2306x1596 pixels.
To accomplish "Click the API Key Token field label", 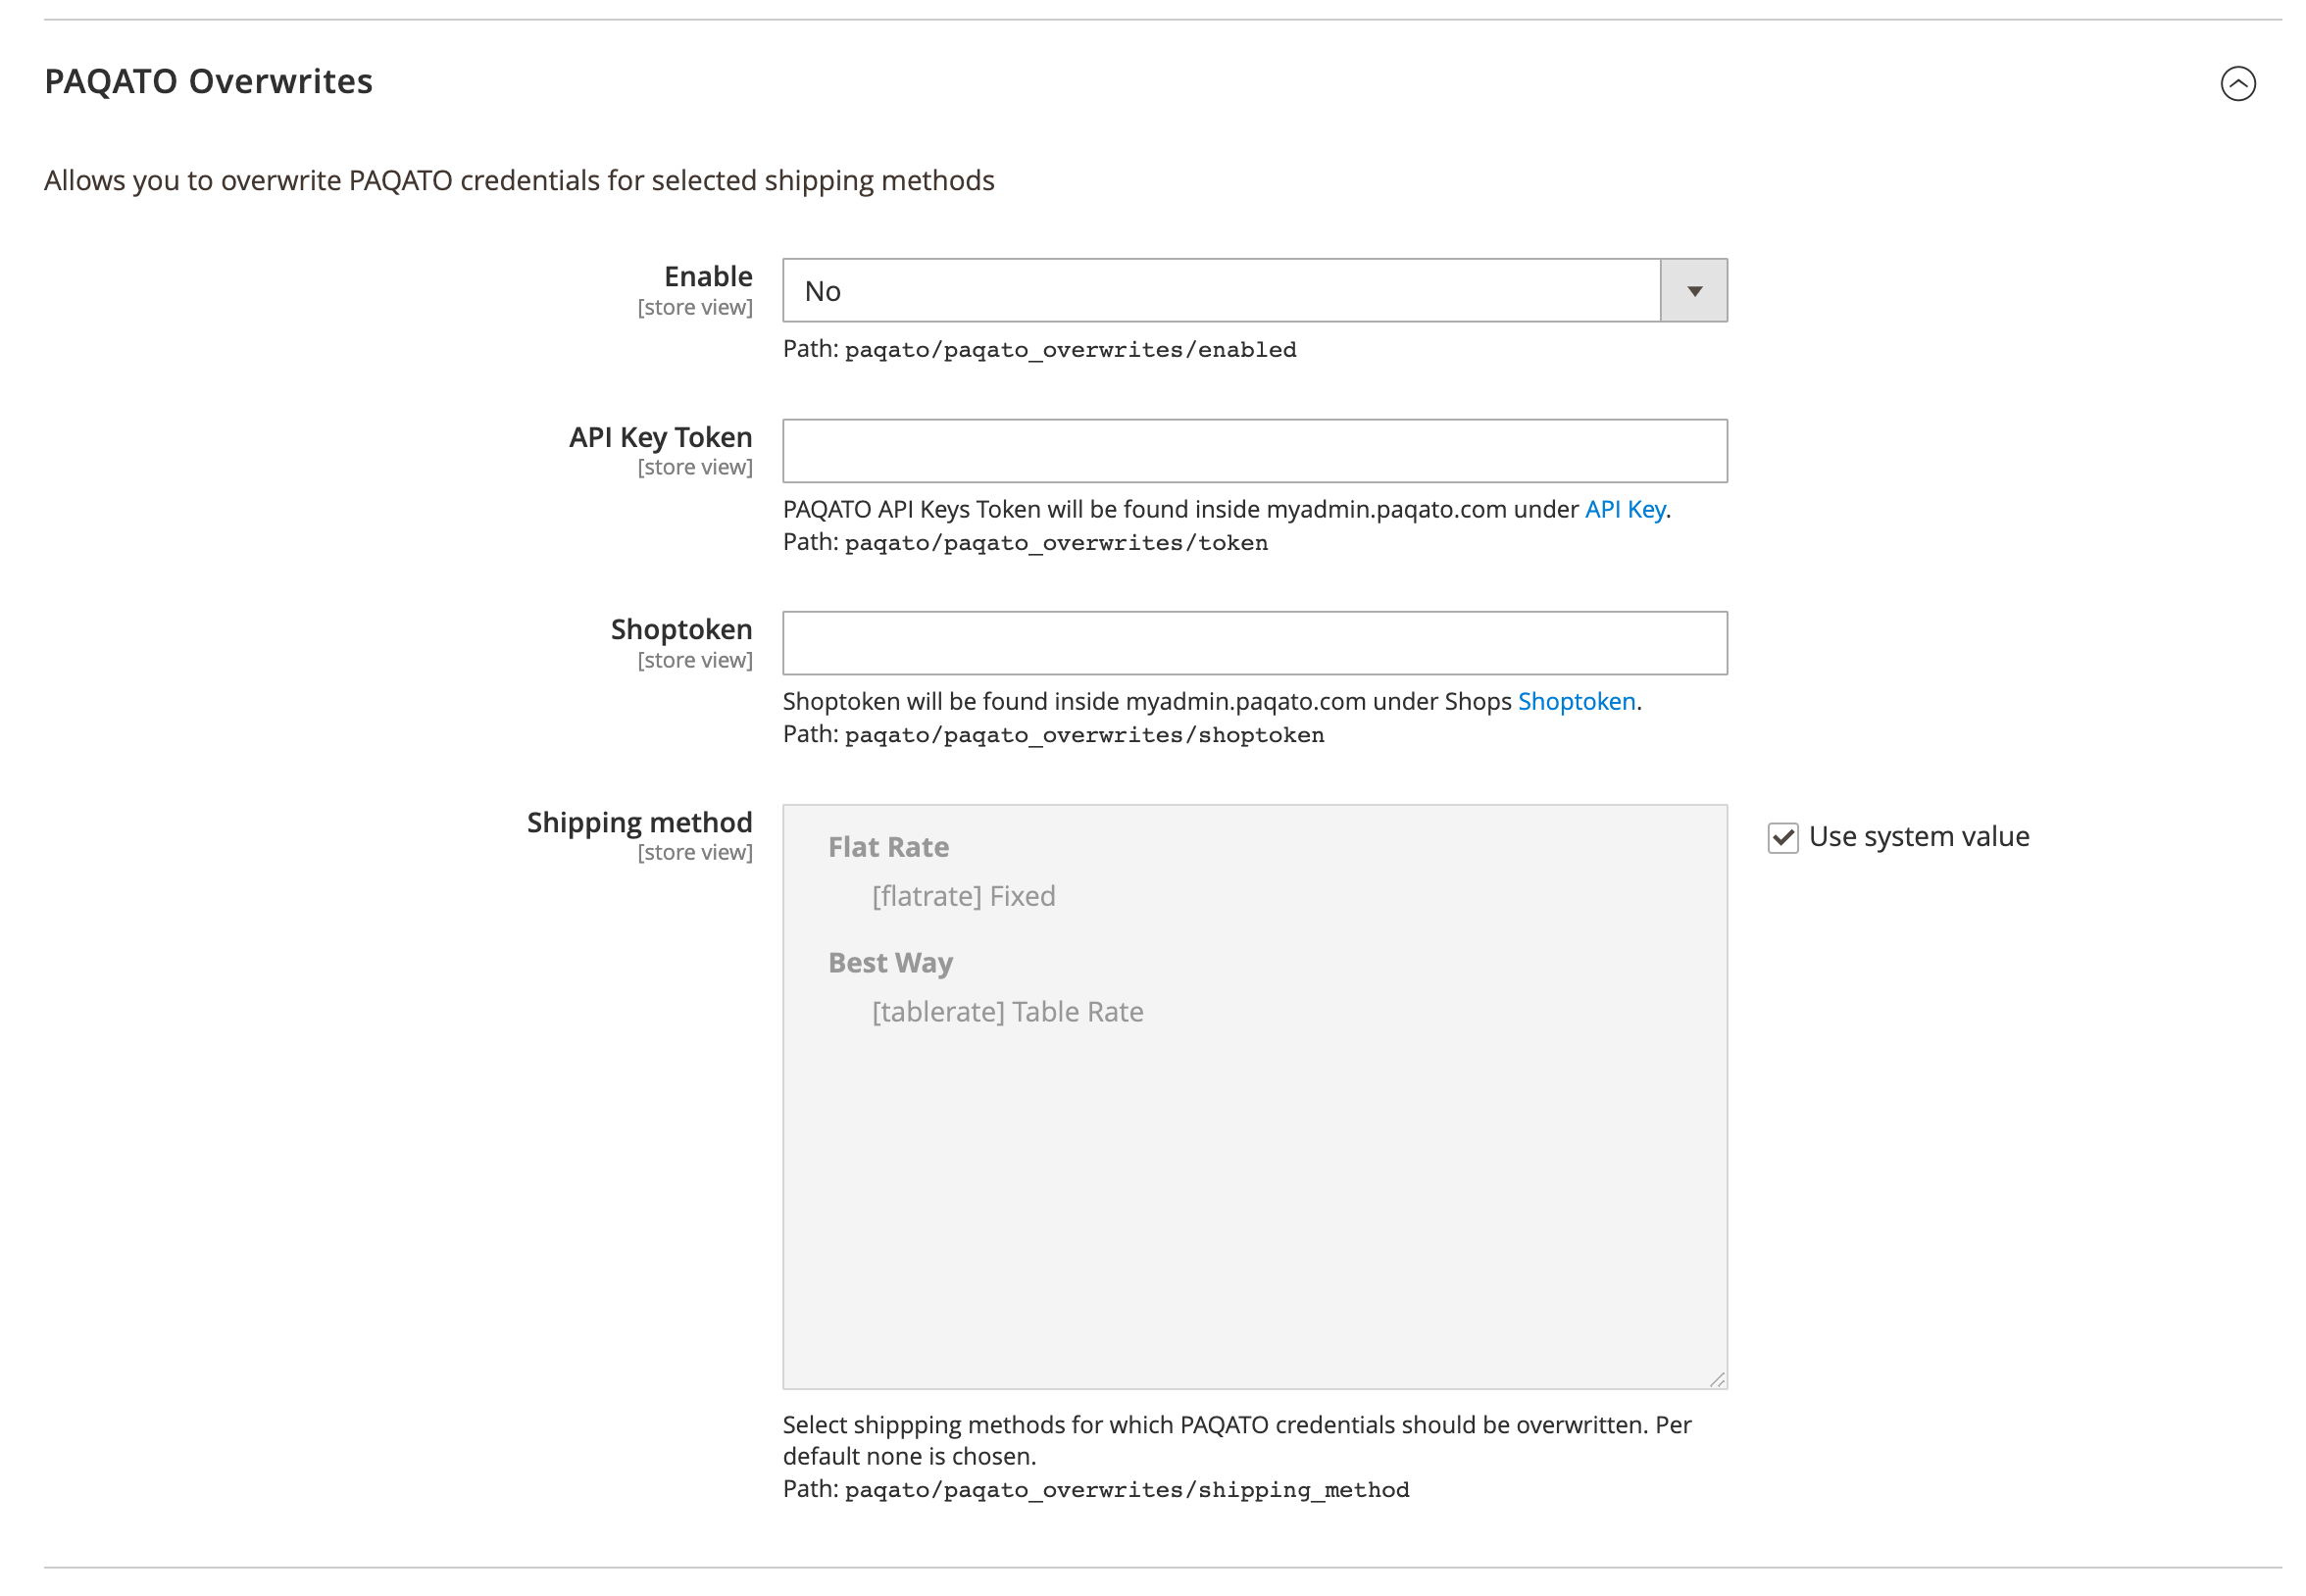I will [x=660, y=437].
